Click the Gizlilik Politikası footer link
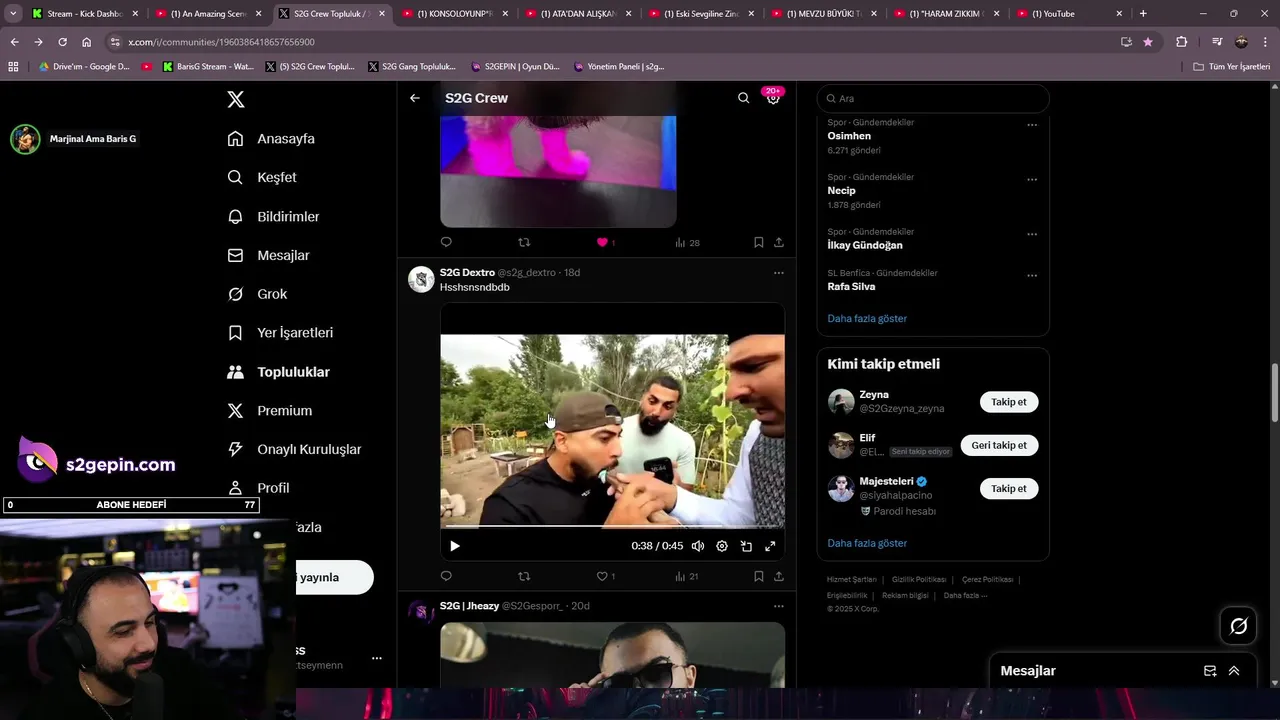Viewport: 1280px width, 720px height. click(919, 579)
